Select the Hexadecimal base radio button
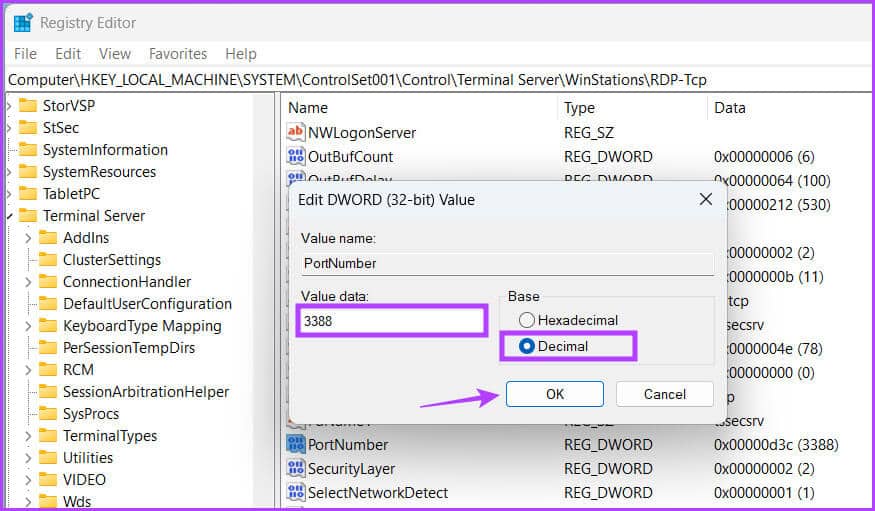Image resolution: width=875 pixels, height=511 pixels. tap(526, 320)
